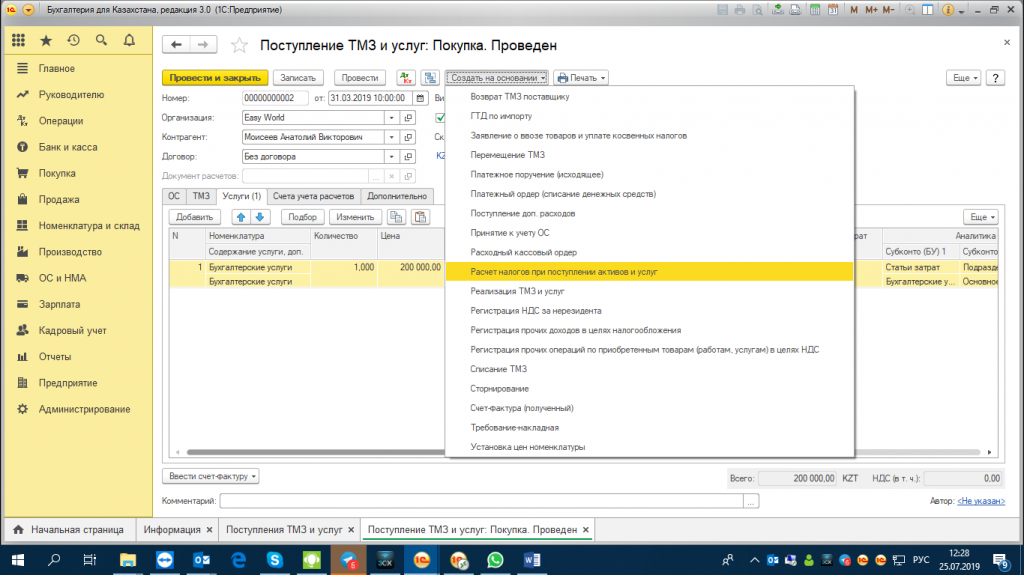
Task: Expand the Контрагент dropdown arrow
Action: click(x=391, y=137)
